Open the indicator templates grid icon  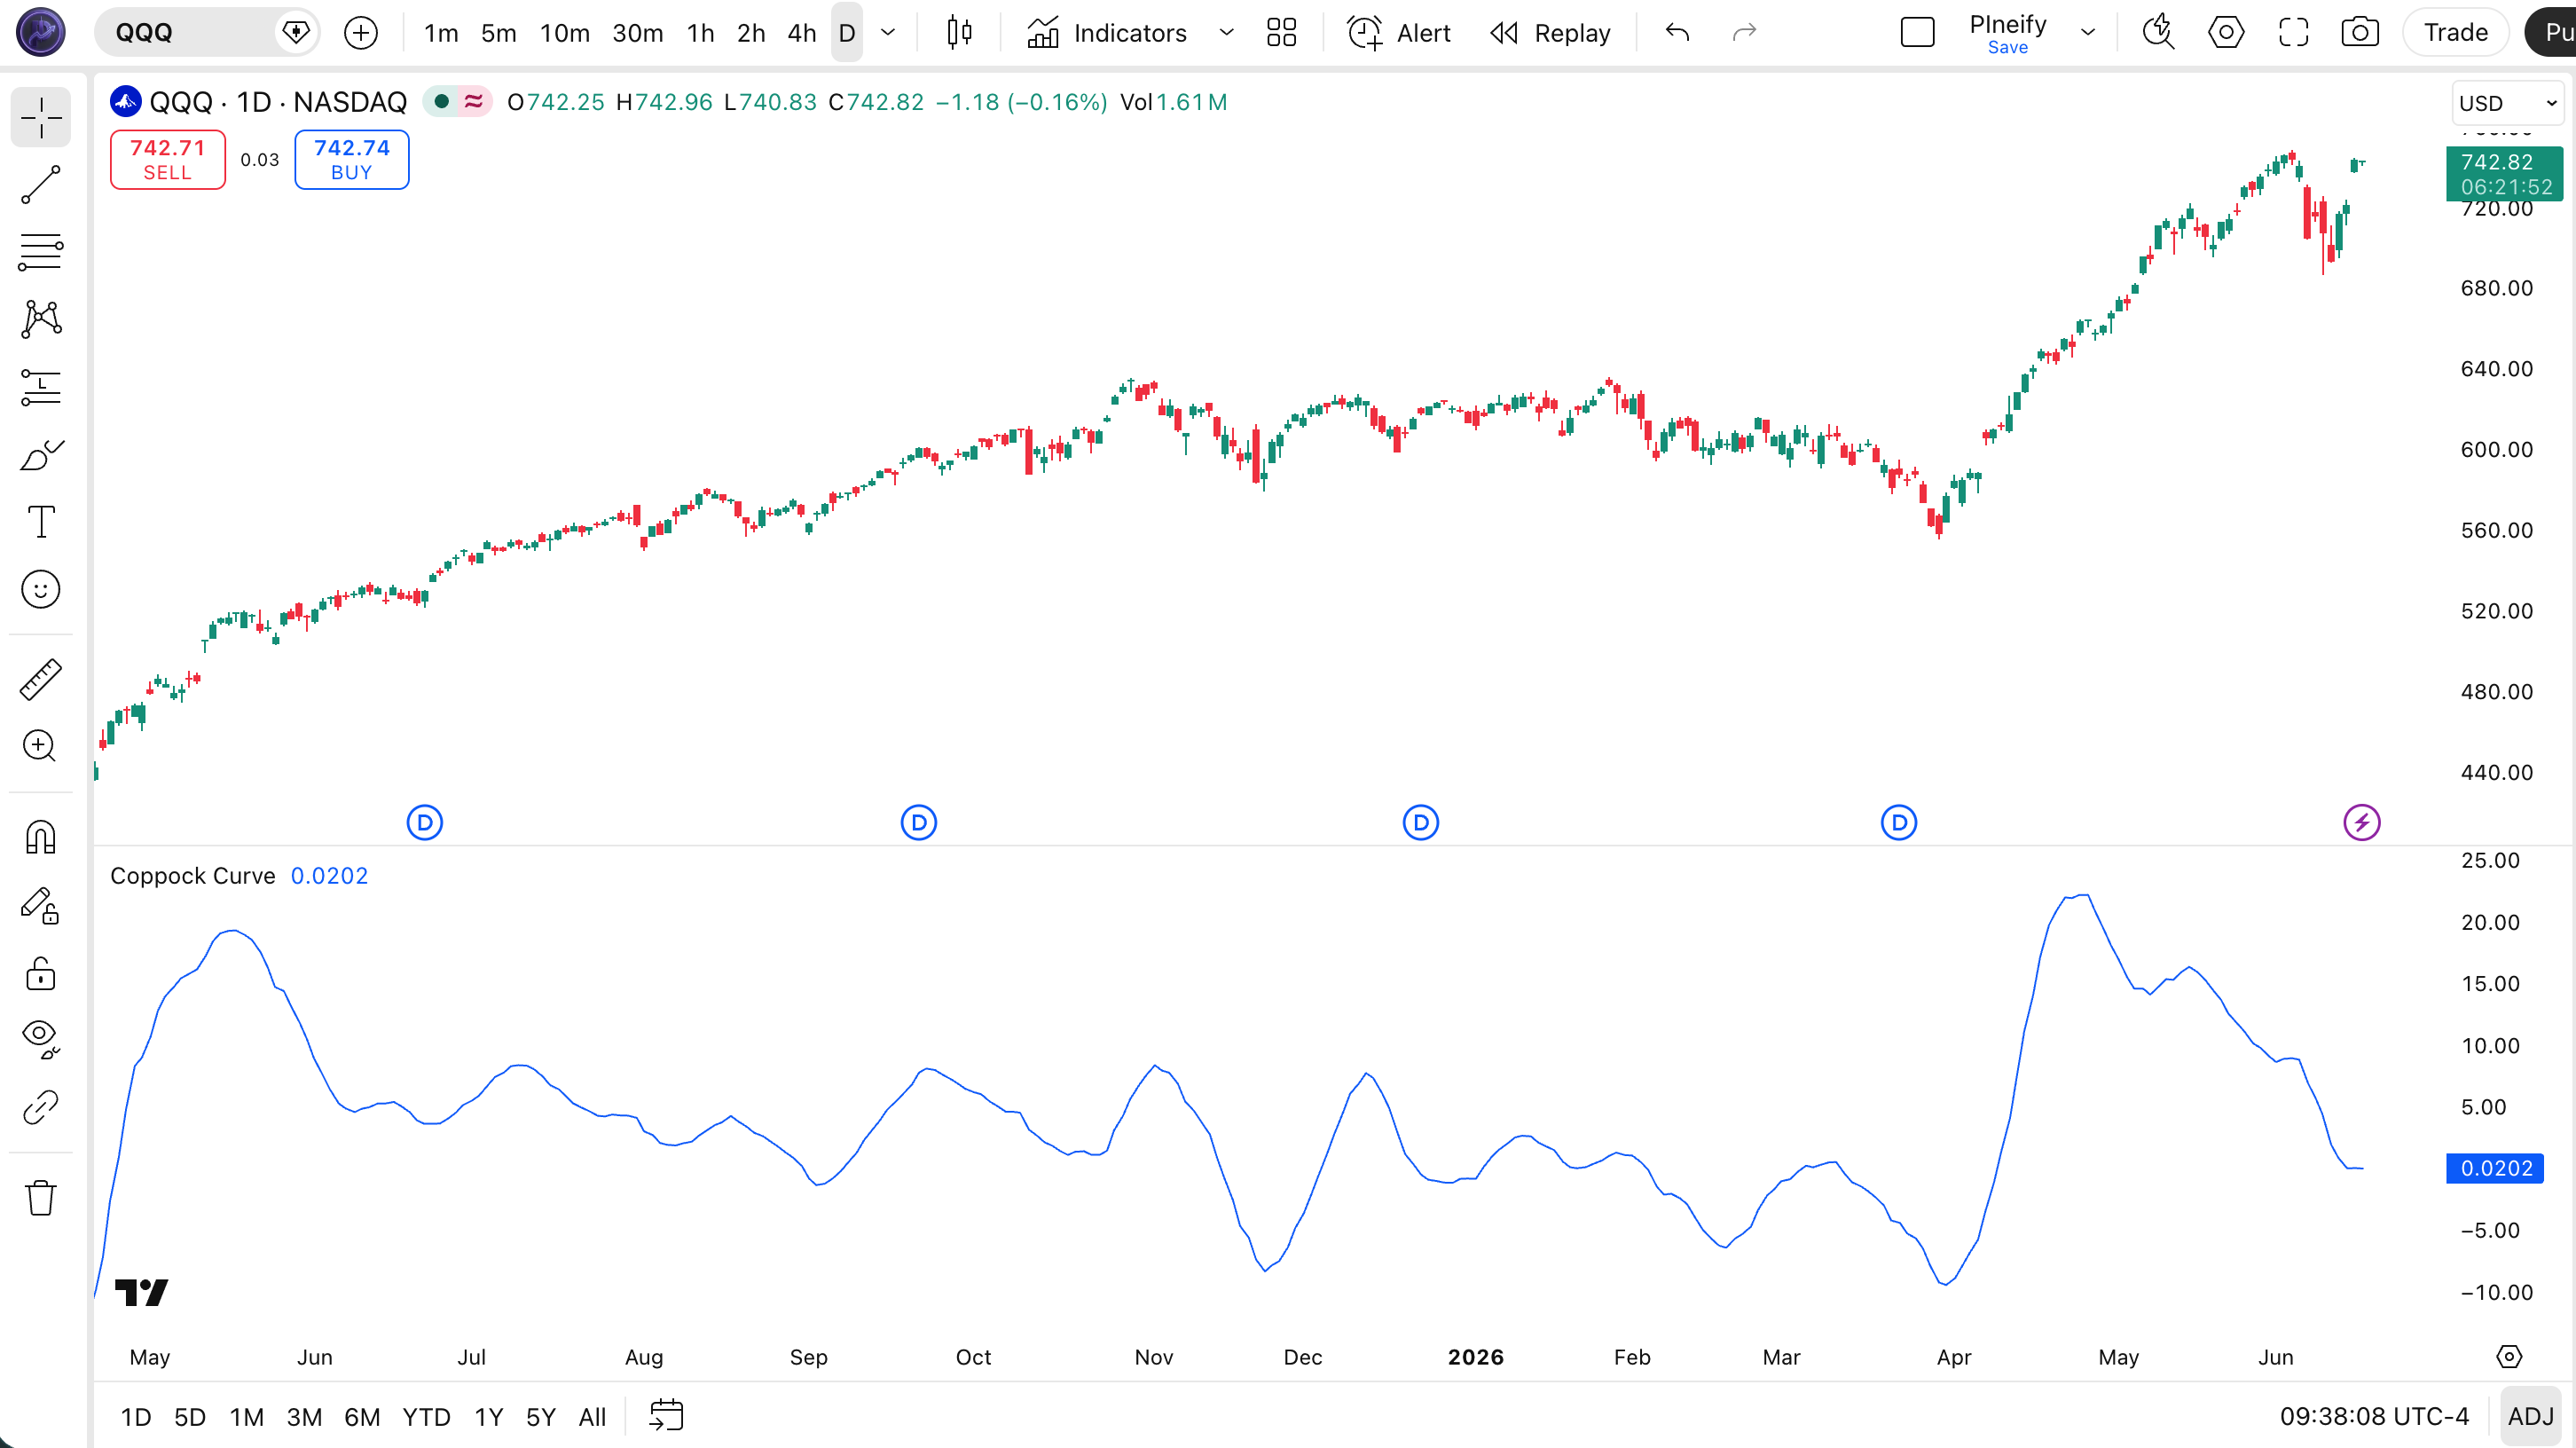pyautogui.click(x=1281, y=33)
